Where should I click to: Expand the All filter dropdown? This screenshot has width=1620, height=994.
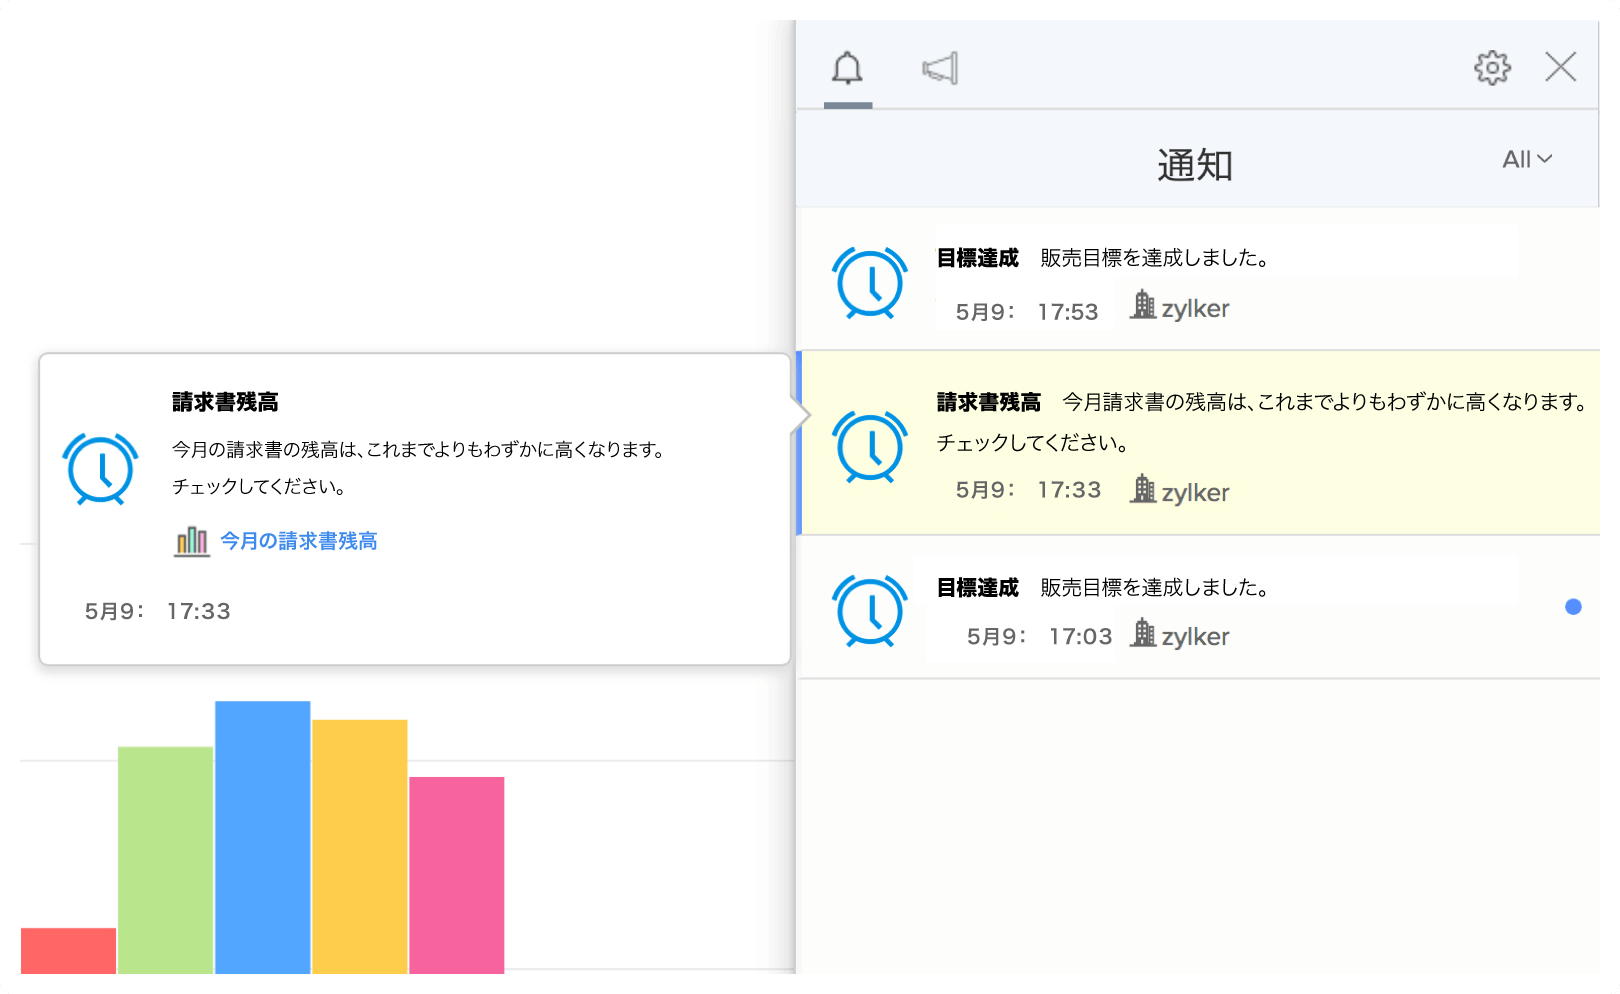pyautogui.click(x=1526, y=160)
